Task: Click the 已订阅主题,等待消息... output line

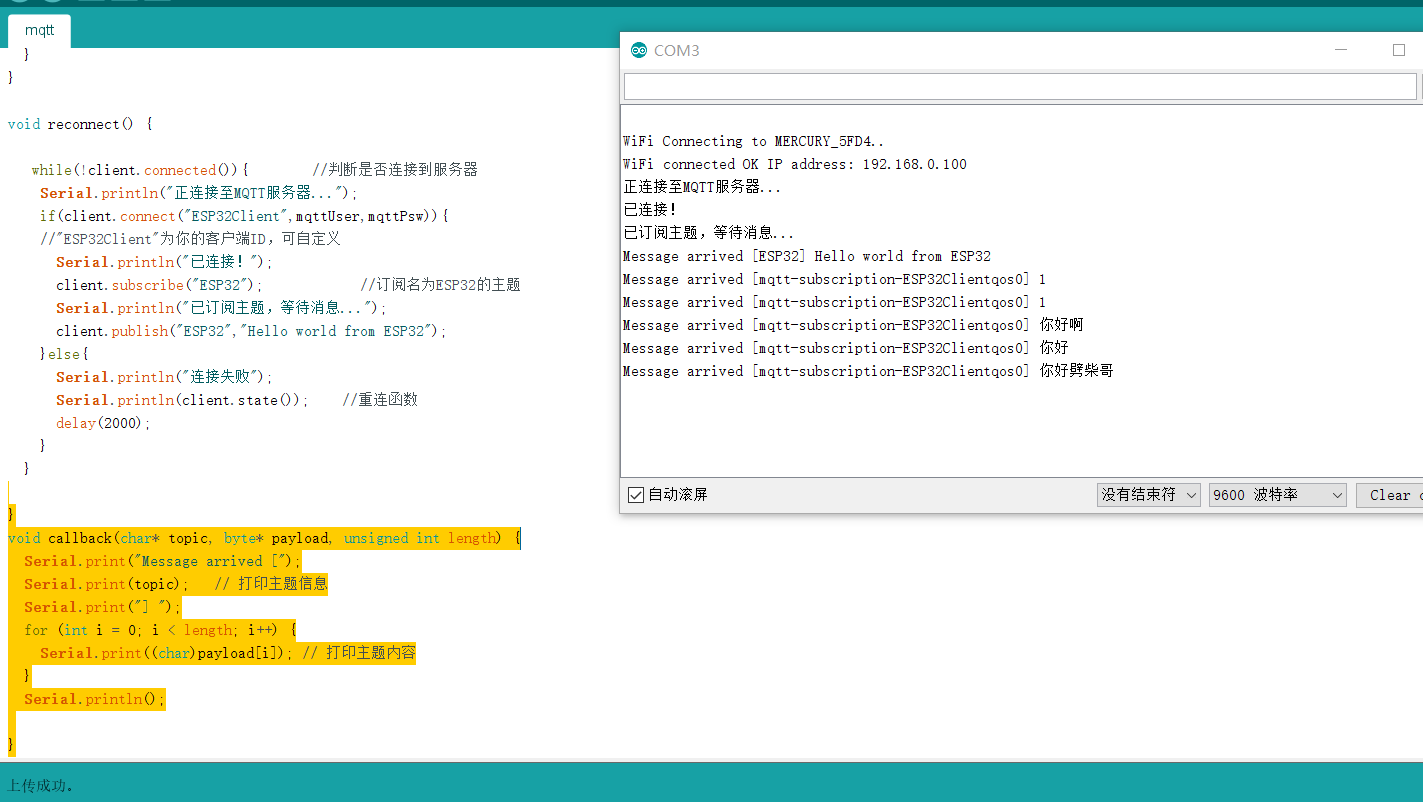Action: (709, 233)
